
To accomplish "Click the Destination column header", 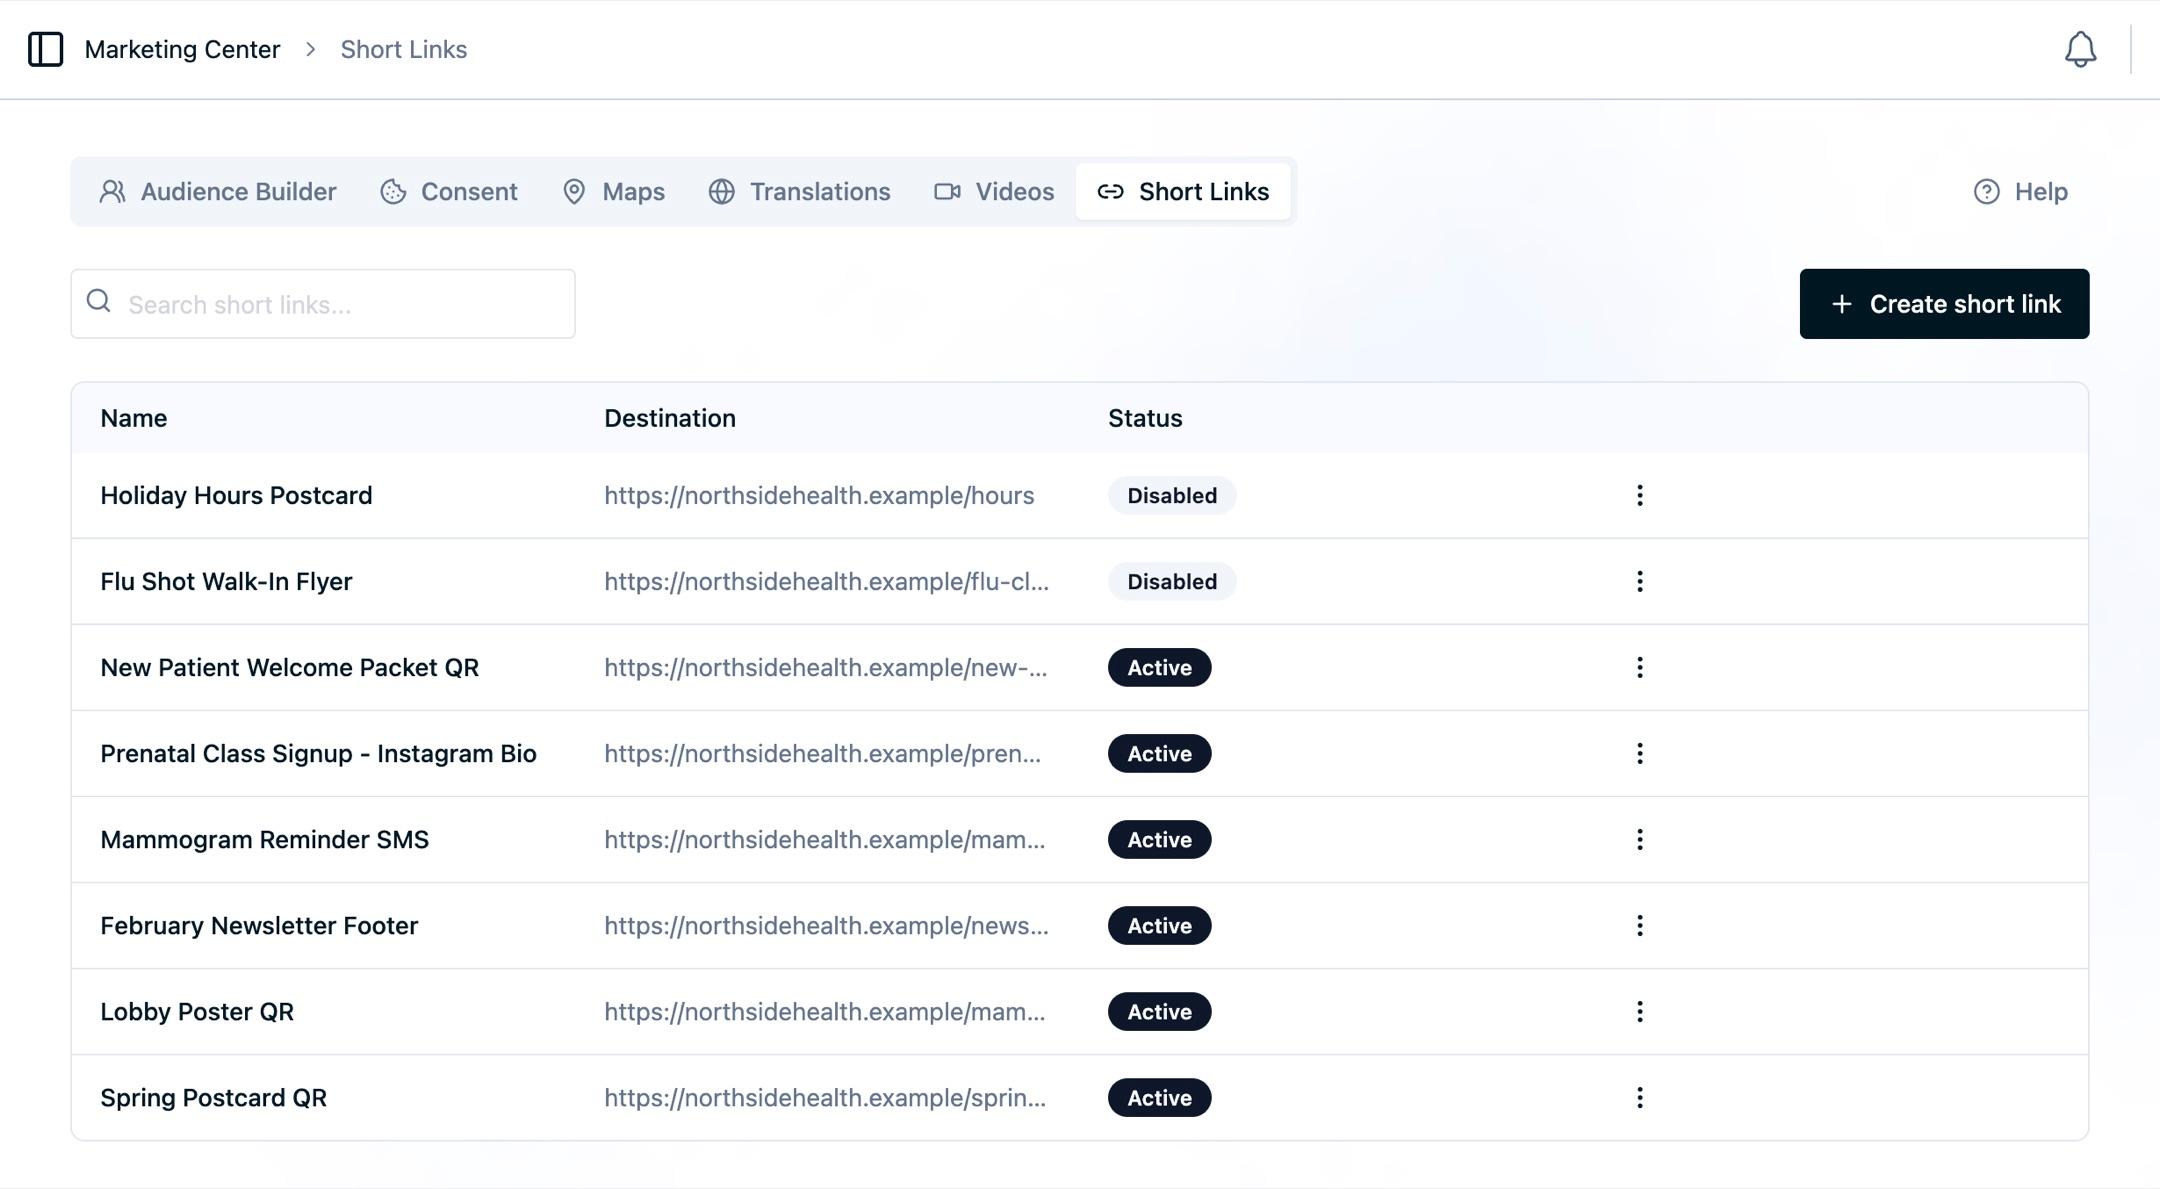I will pyautogui.click(x=670, y=418).
